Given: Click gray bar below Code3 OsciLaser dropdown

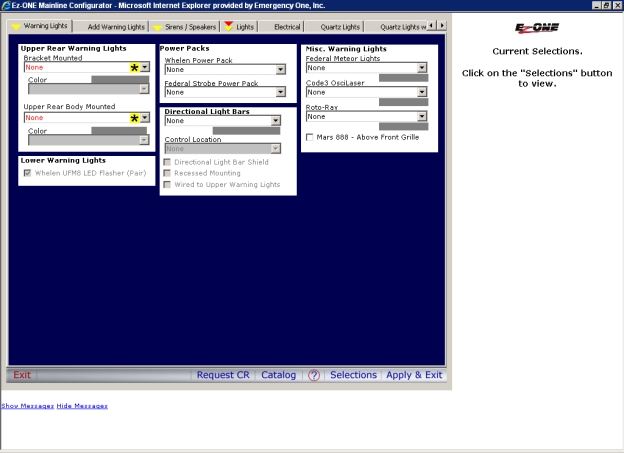Looking at the screenshot, I should (x=404, y=102).
